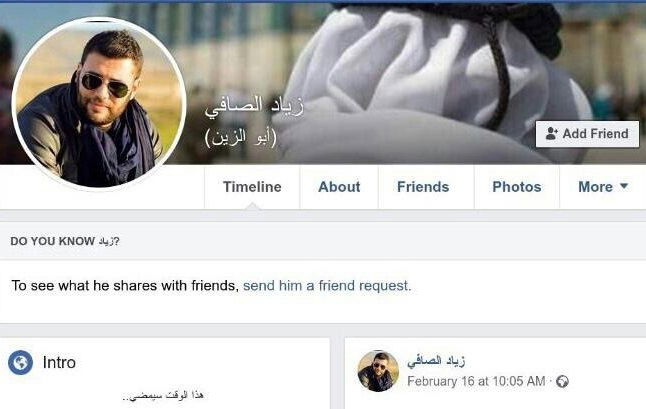The height and width of the screenshot is (409, 646).
Task: Click the nickname in parentheses on cover
Action: click(x=241, y=137)
